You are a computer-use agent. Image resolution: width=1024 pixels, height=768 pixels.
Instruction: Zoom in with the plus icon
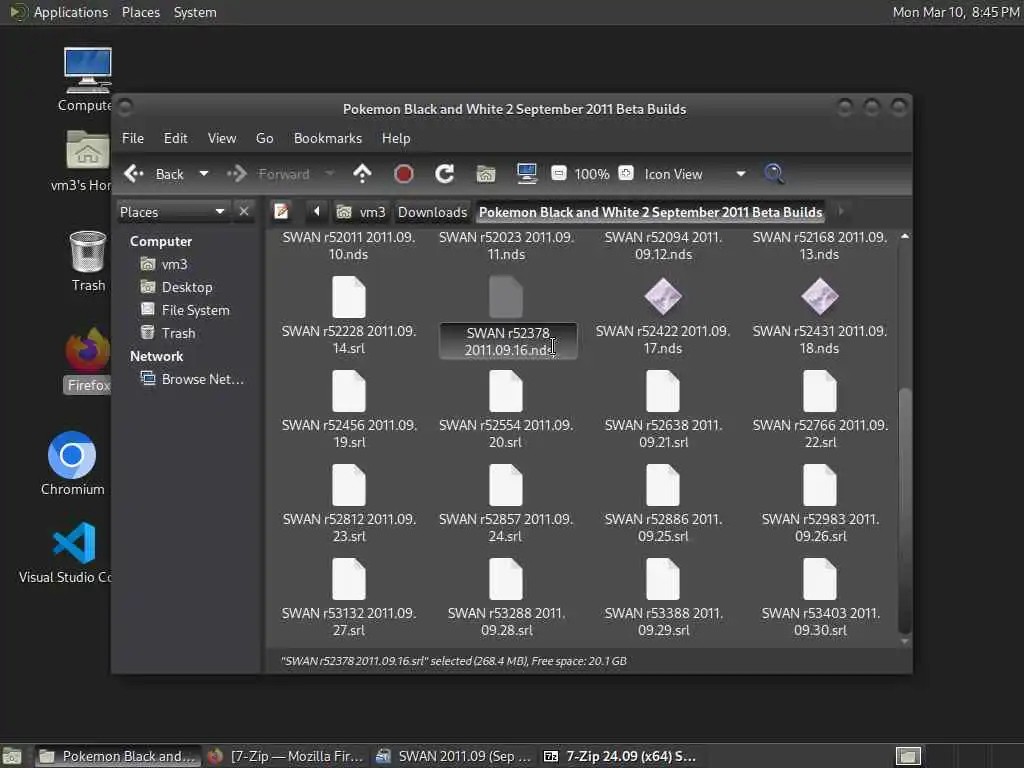coord(626,174)
